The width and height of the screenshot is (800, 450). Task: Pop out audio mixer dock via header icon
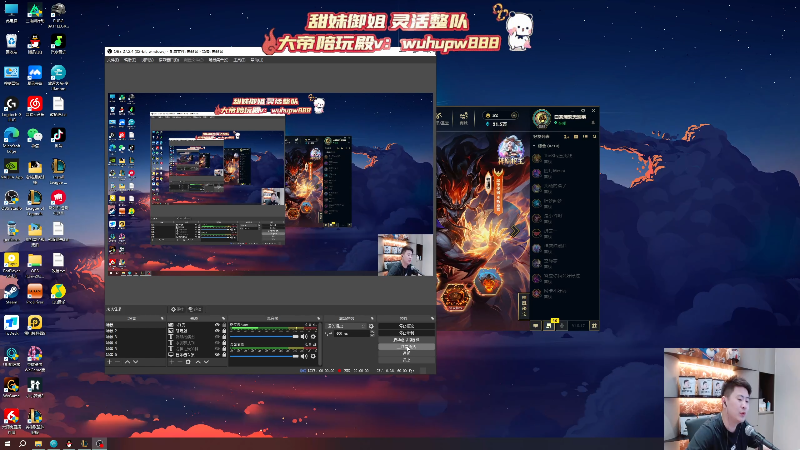319,318
